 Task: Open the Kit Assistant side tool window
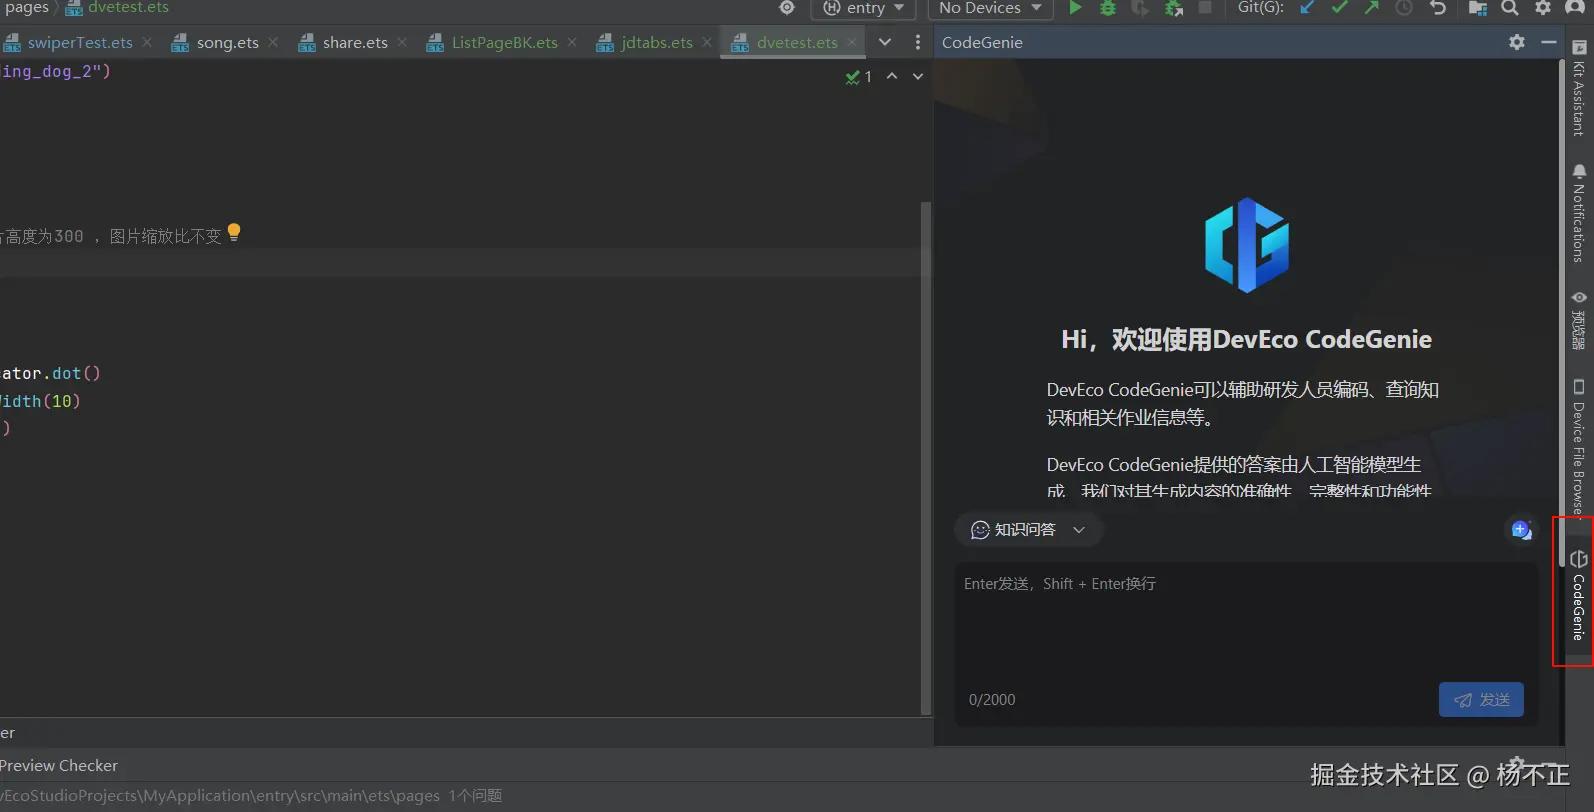[x=1579, y=89]
